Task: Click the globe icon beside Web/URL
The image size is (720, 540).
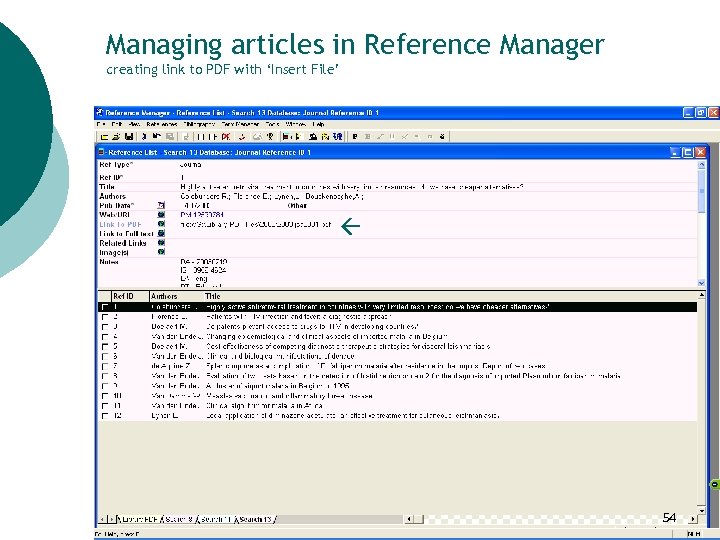Action: pyautogui.click(x=161, y=214)
